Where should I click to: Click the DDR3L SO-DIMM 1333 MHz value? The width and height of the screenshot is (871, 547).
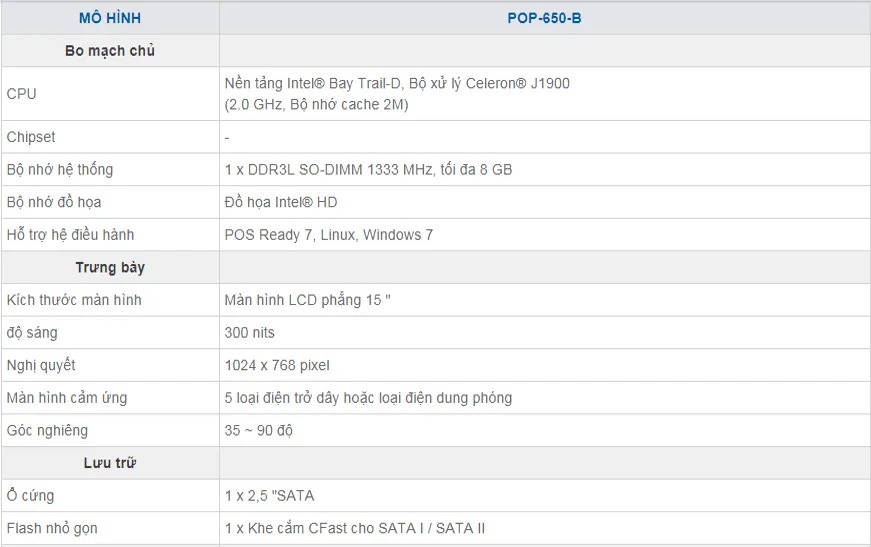368,170
